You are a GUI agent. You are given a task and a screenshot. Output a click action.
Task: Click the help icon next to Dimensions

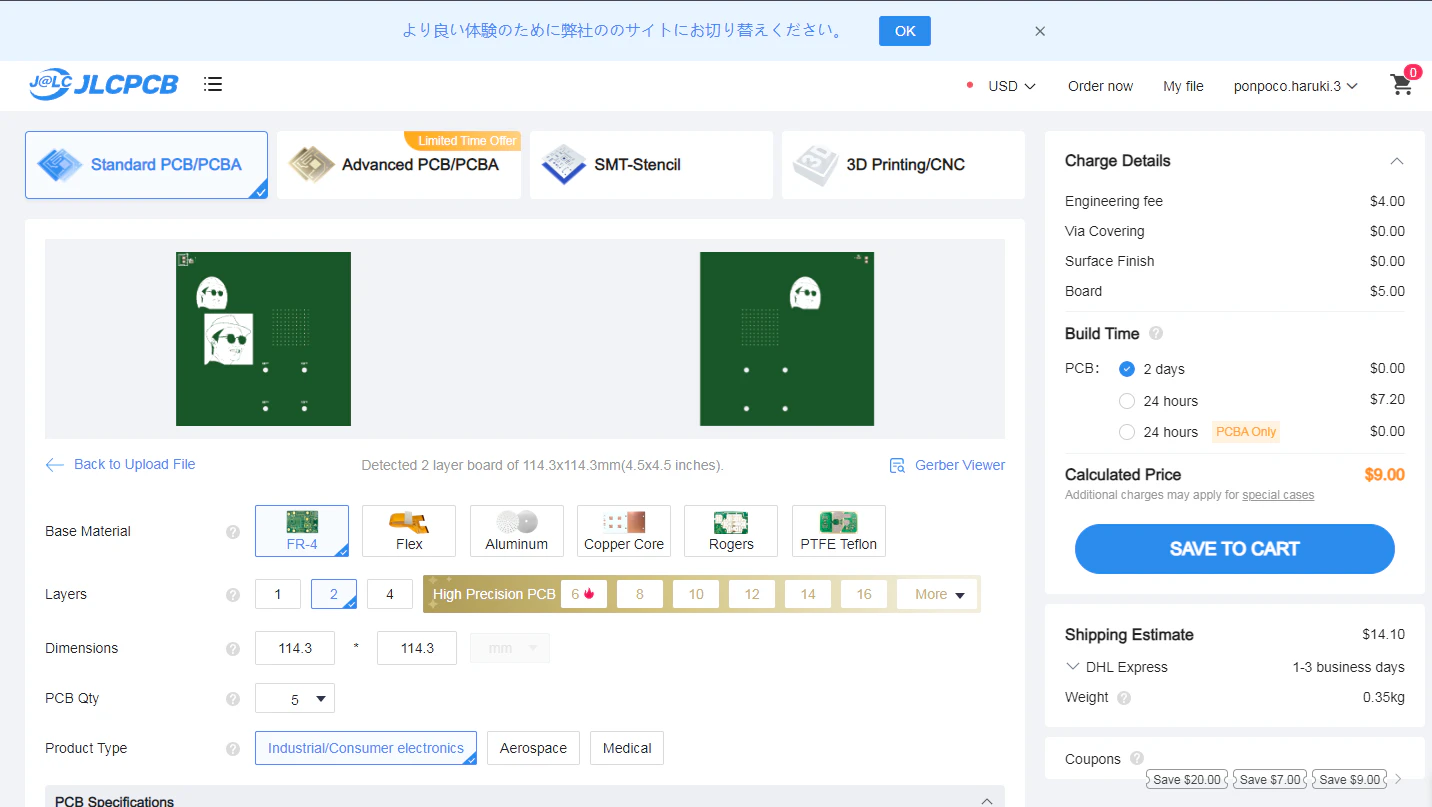233,649
